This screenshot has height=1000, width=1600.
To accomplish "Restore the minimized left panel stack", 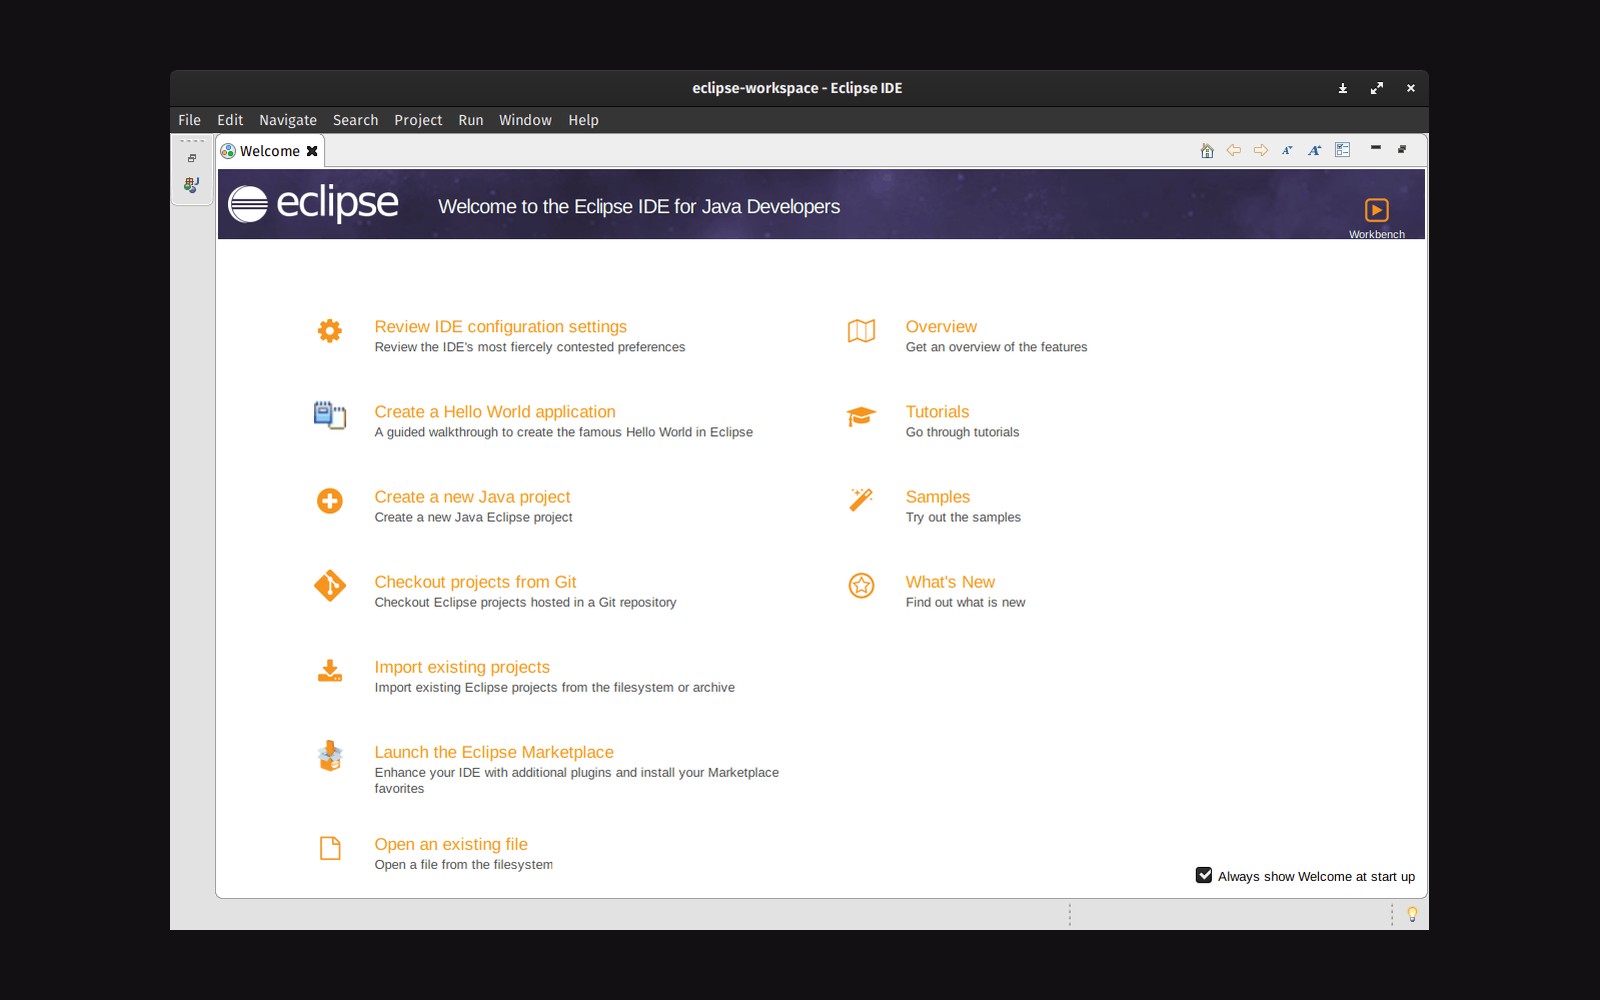I will (x=192, y=158).
